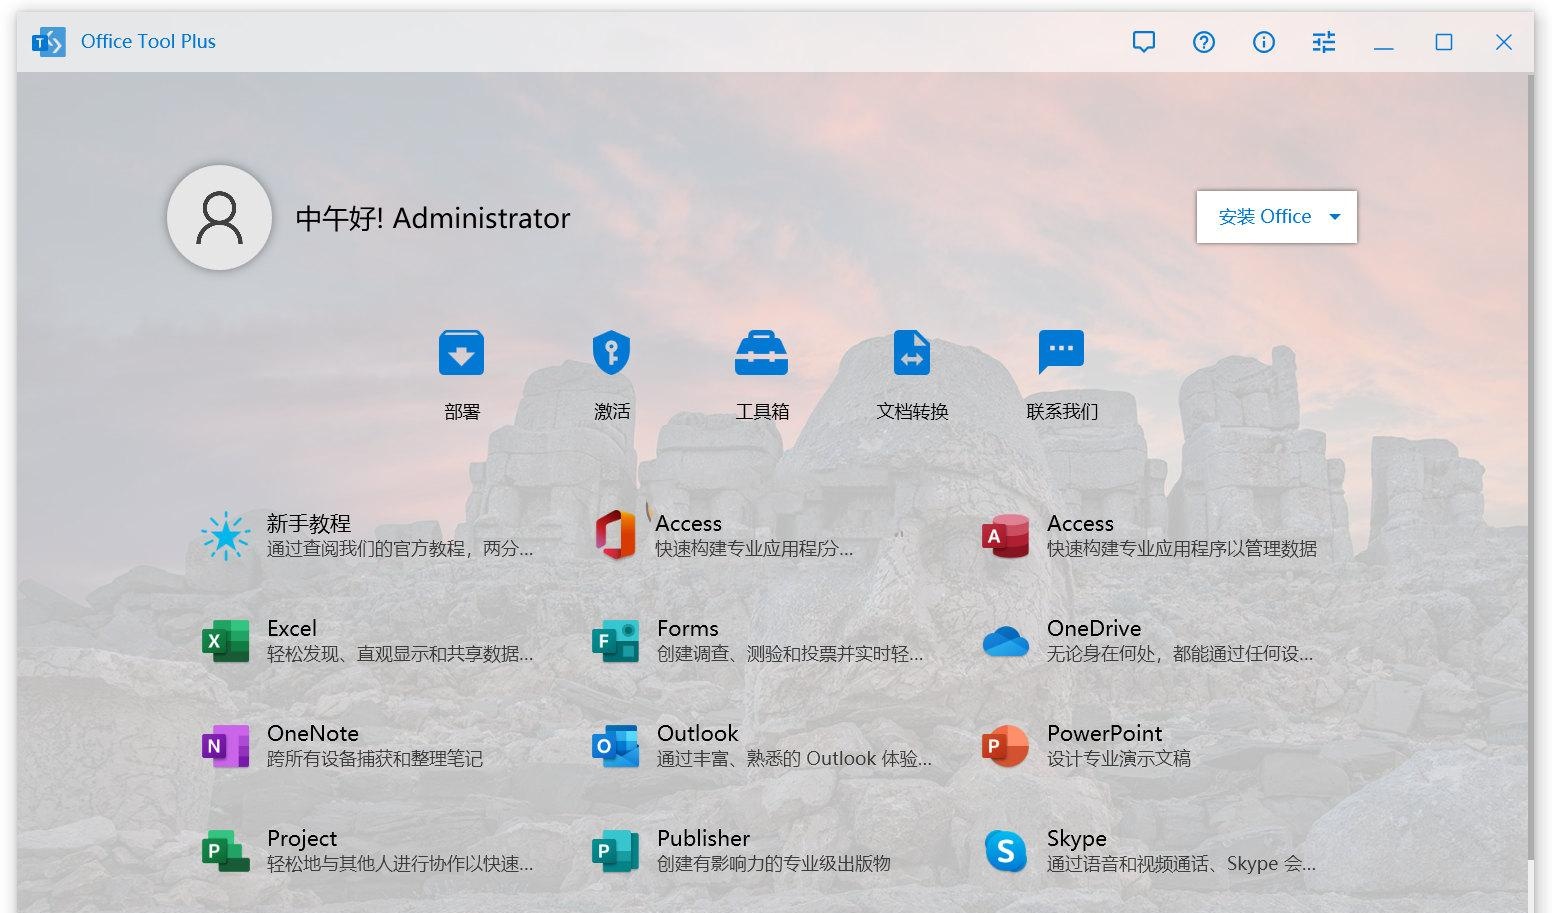Open the about info icon

point(1264,42)
